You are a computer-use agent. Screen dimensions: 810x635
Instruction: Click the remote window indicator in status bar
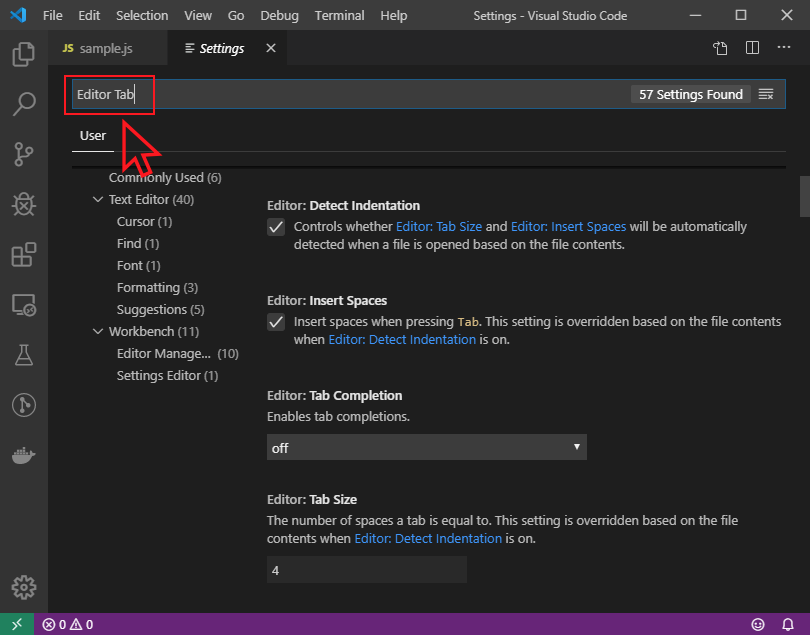(17, 624)
